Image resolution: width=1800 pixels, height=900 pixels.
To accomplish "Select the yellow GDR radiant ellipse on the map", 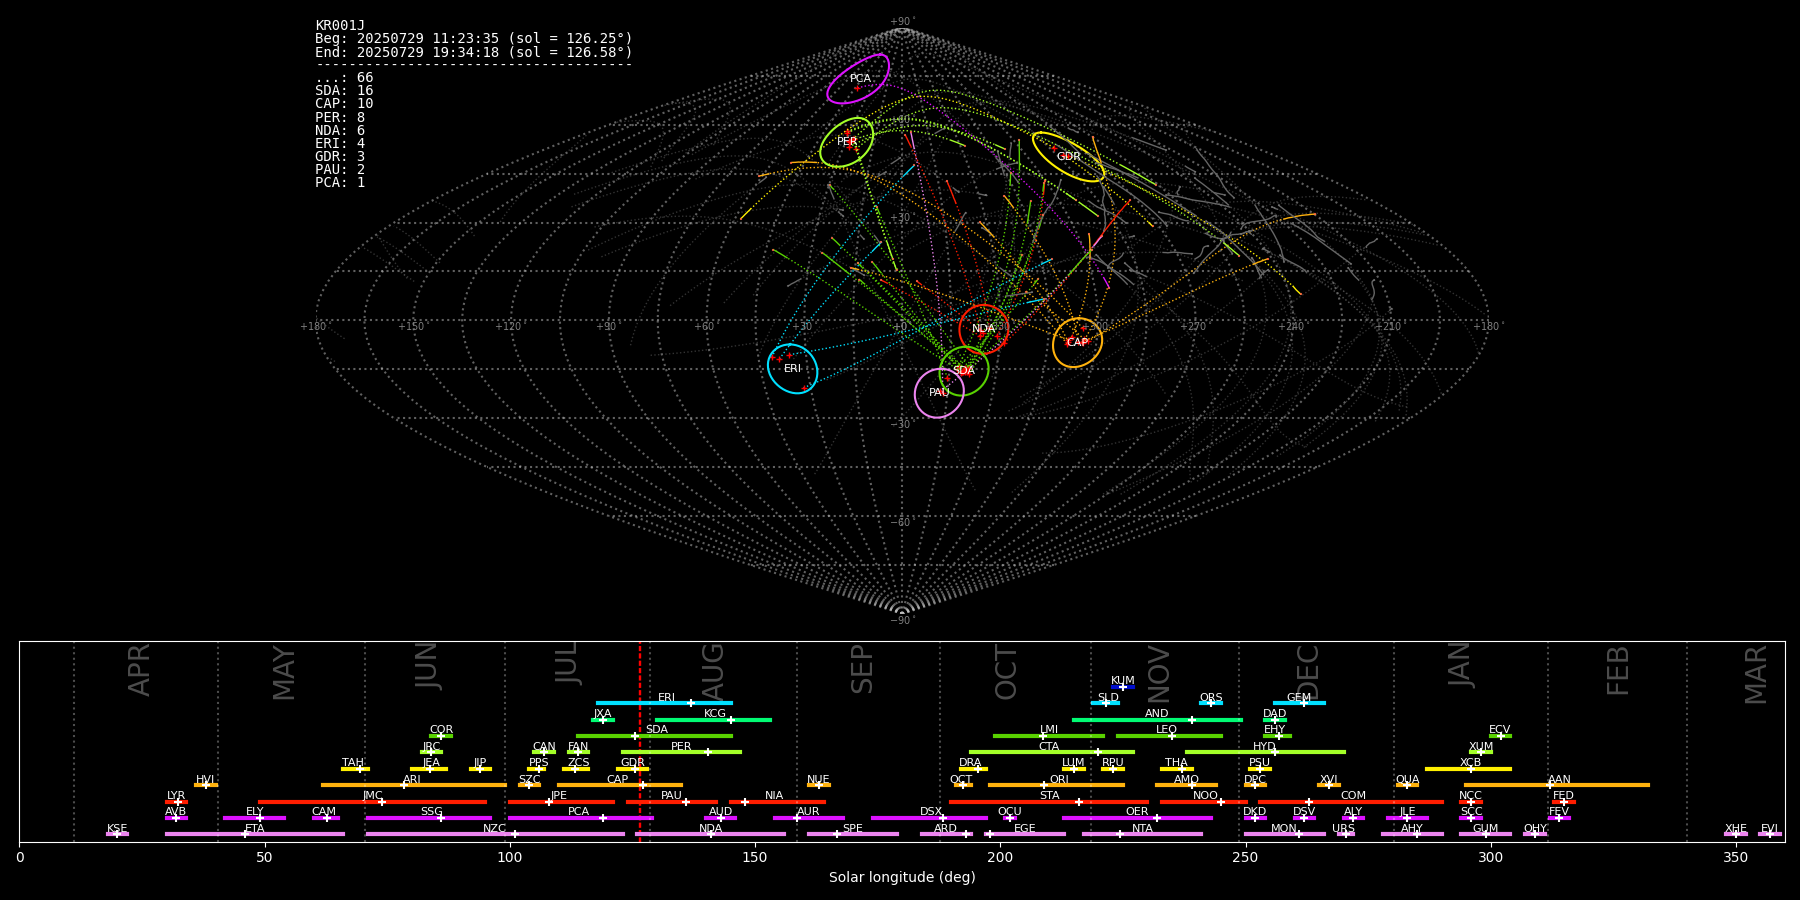I will [1069, 156].
